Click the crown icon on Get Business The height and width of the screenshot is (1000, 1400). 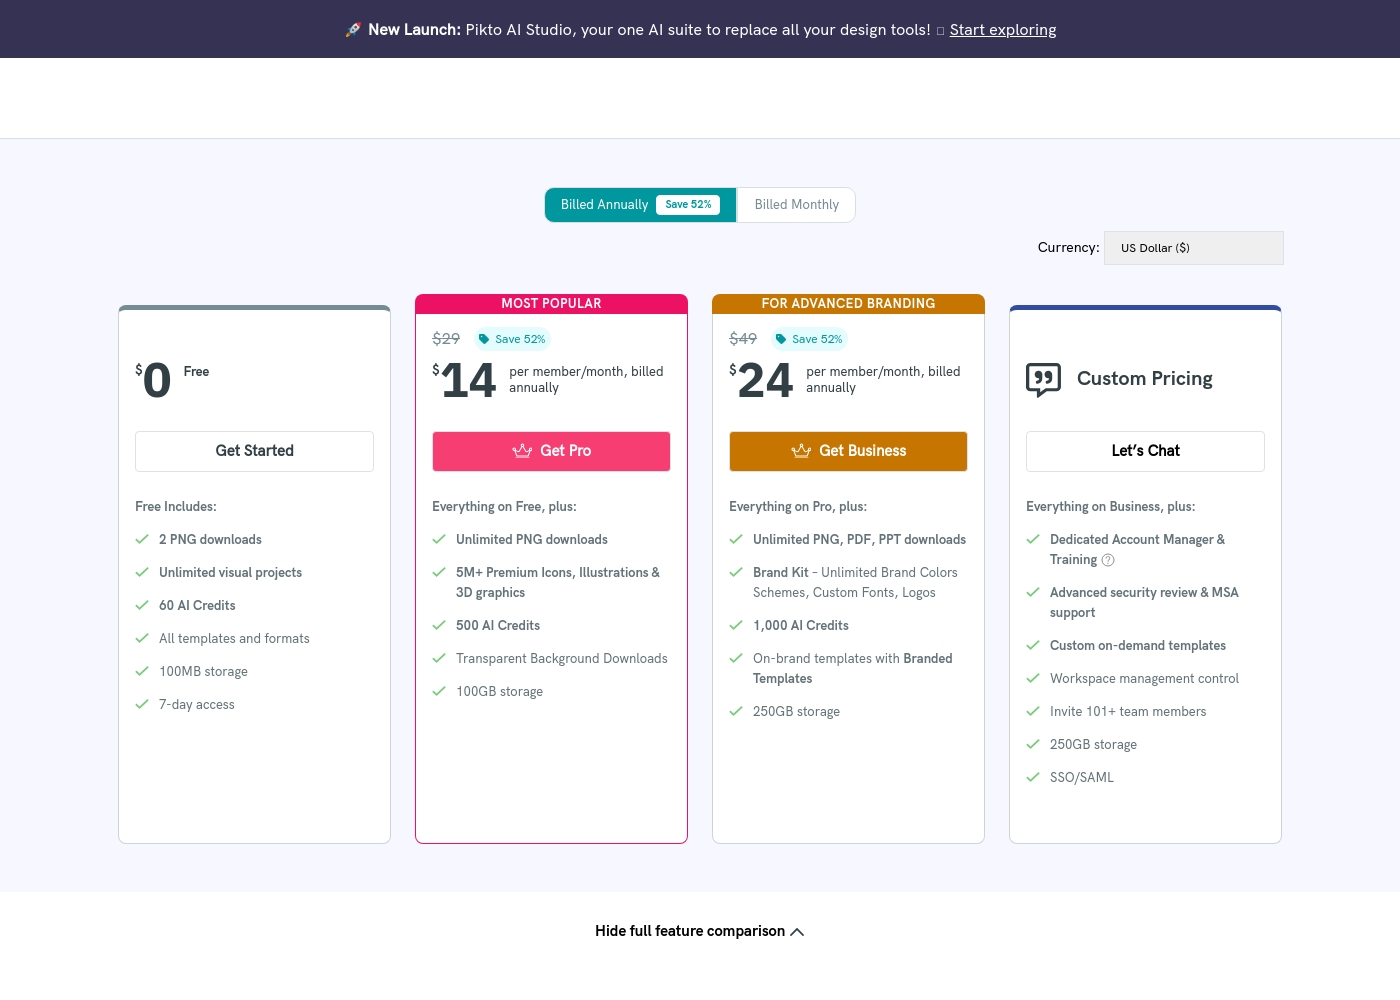click(x=801, y=451)
